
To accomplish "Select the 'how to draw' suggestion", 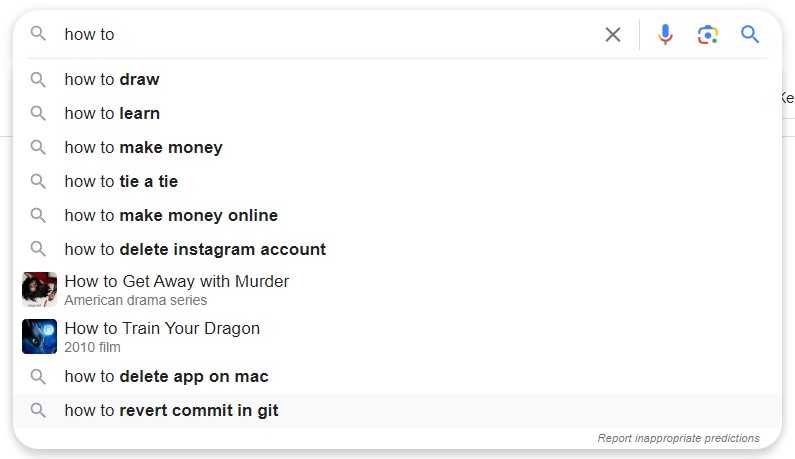I will (397, 80).
